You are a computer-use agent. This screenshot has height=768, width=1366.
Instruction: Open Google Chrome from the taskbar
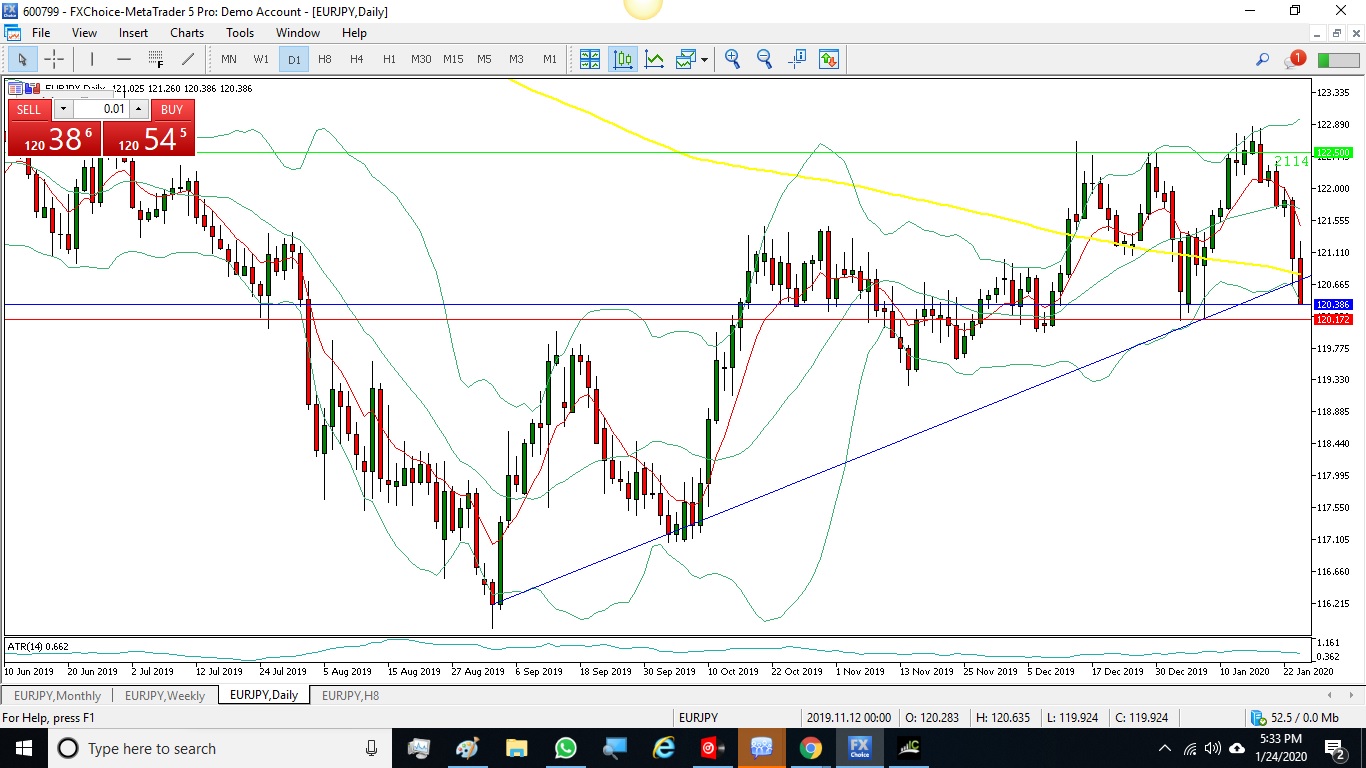point(810,748)
